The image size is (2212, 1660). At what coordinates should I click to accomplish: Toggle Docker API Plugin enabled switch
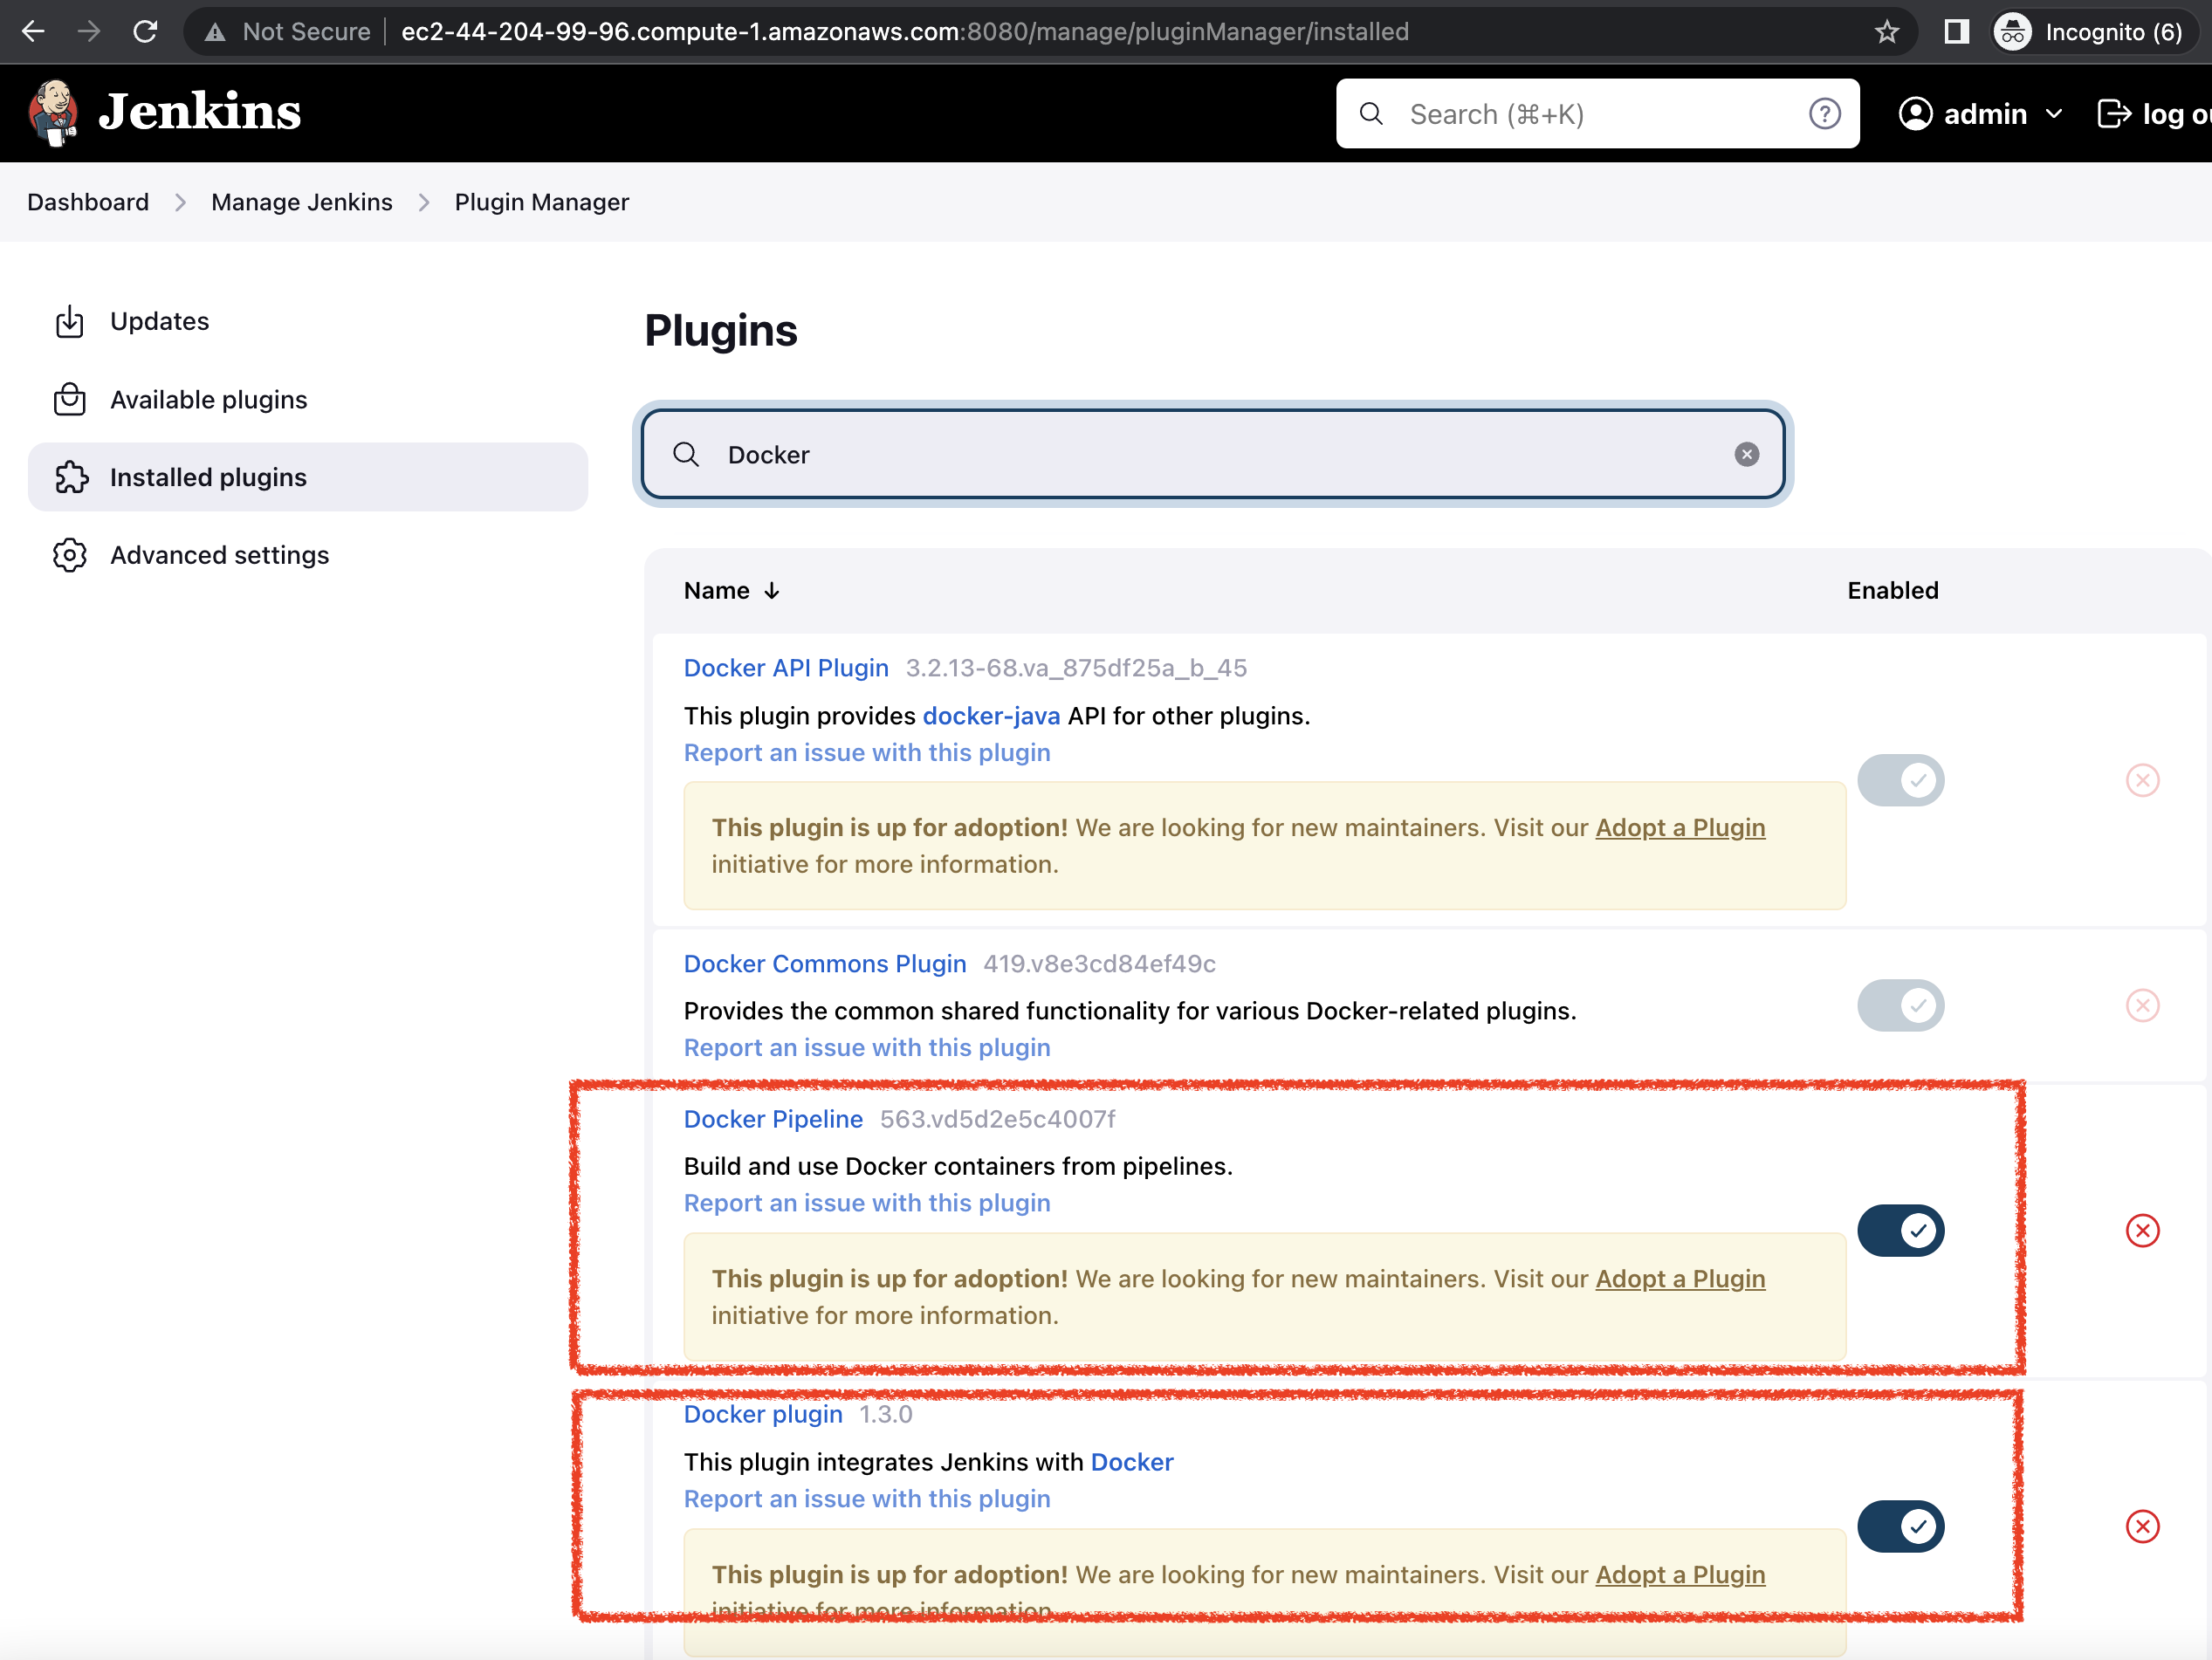point(1900,780)
